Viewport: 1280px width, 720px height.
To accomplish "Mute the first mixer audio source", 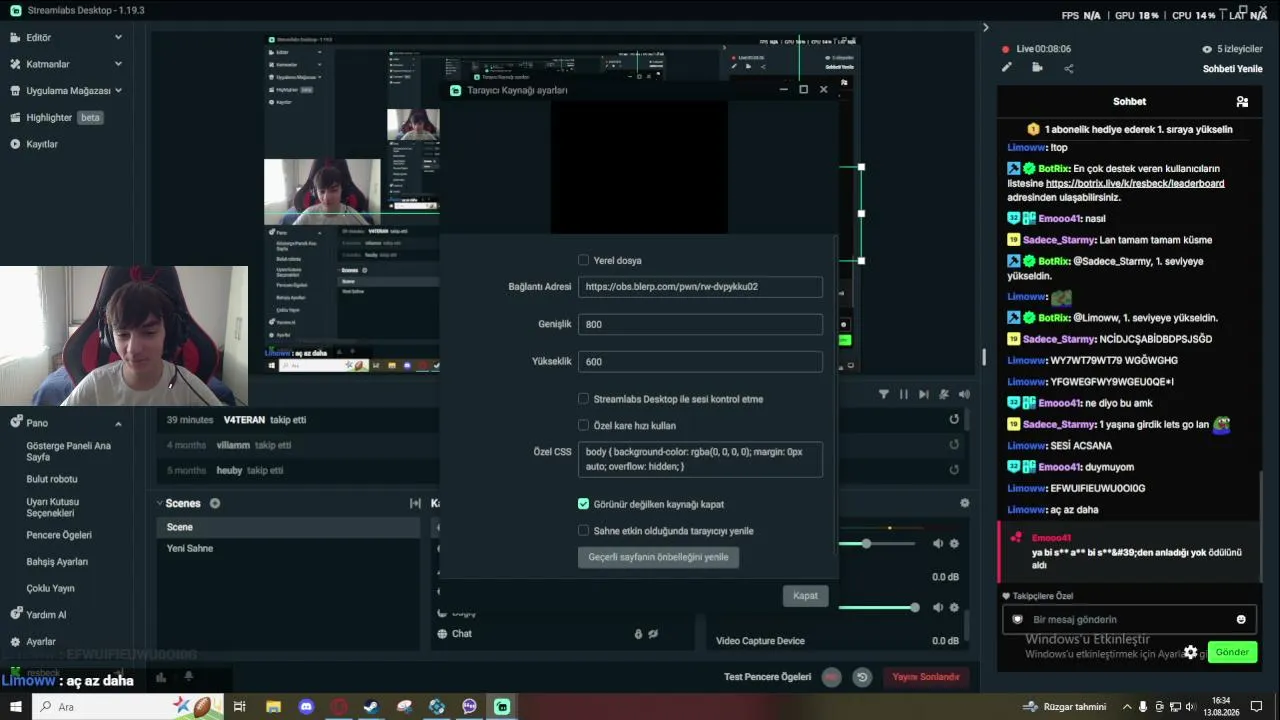I will point(938,544).
